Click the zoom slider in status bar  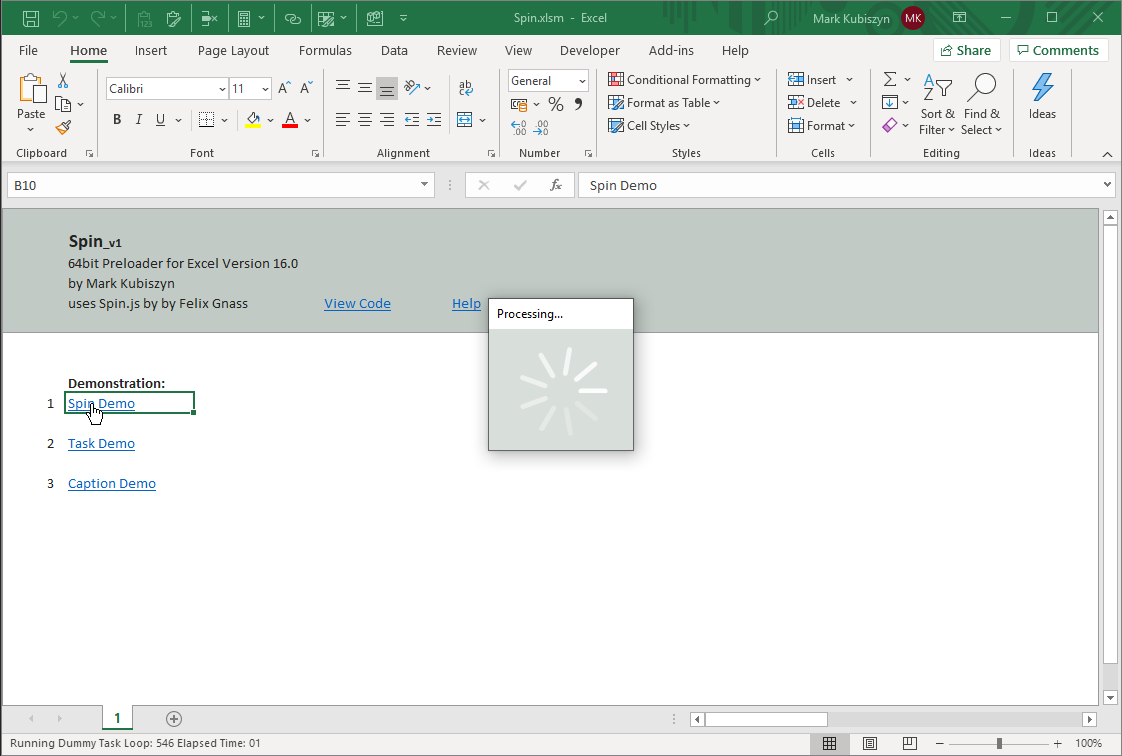pyautogui.click(x=999, y=743)
